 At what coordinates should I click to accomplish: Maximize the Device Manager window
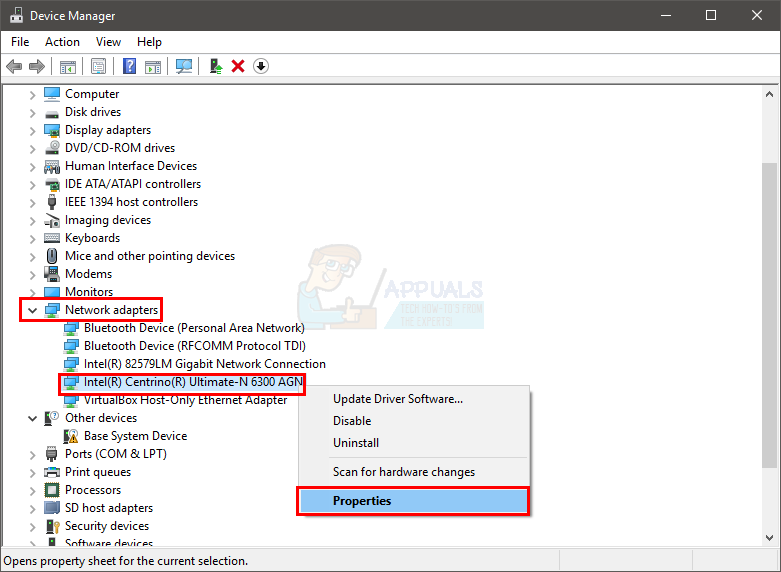(711, 15)
